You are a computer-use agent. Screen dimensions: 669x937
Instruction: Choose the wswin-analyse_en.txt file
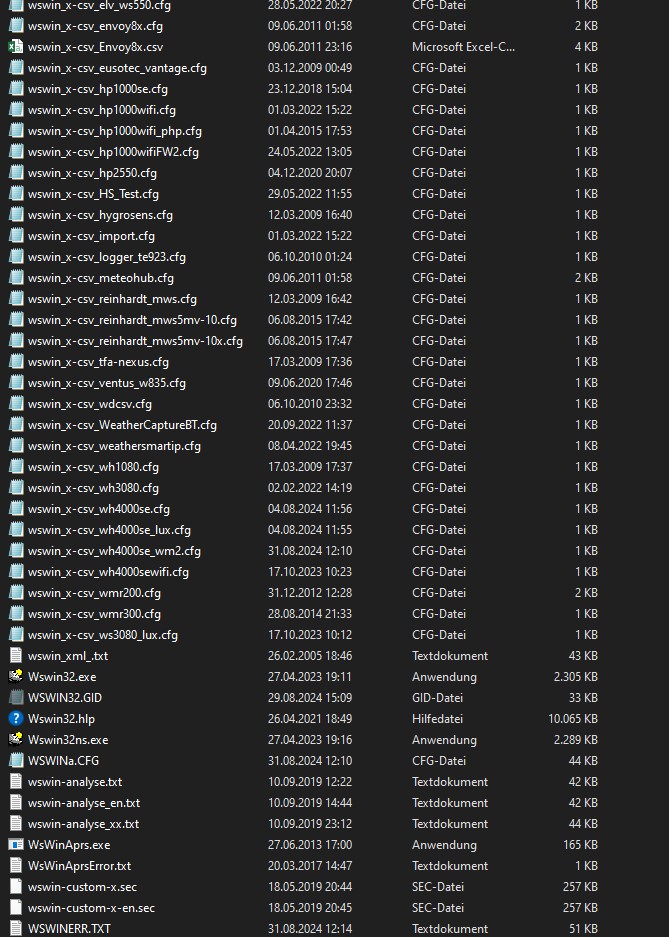coord(84,803)
